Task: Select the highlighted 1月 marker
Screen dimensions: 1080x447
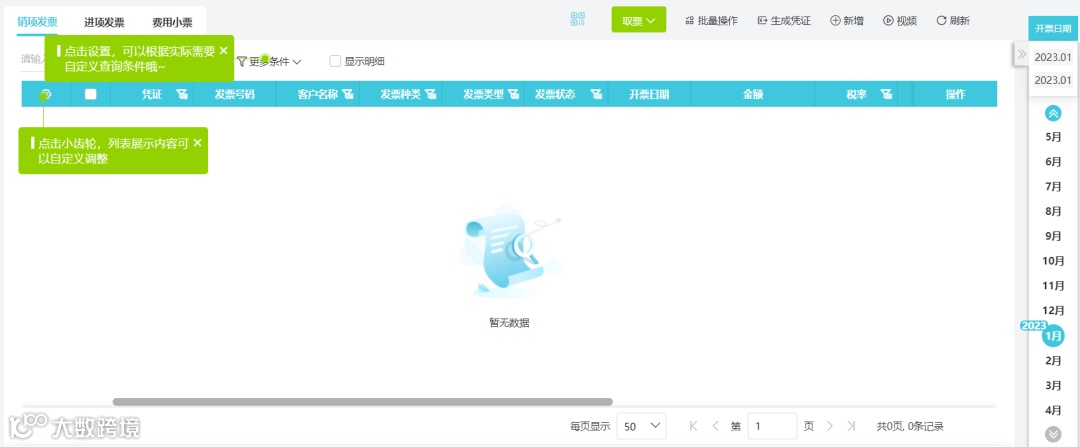Action: pos(1052,335)
